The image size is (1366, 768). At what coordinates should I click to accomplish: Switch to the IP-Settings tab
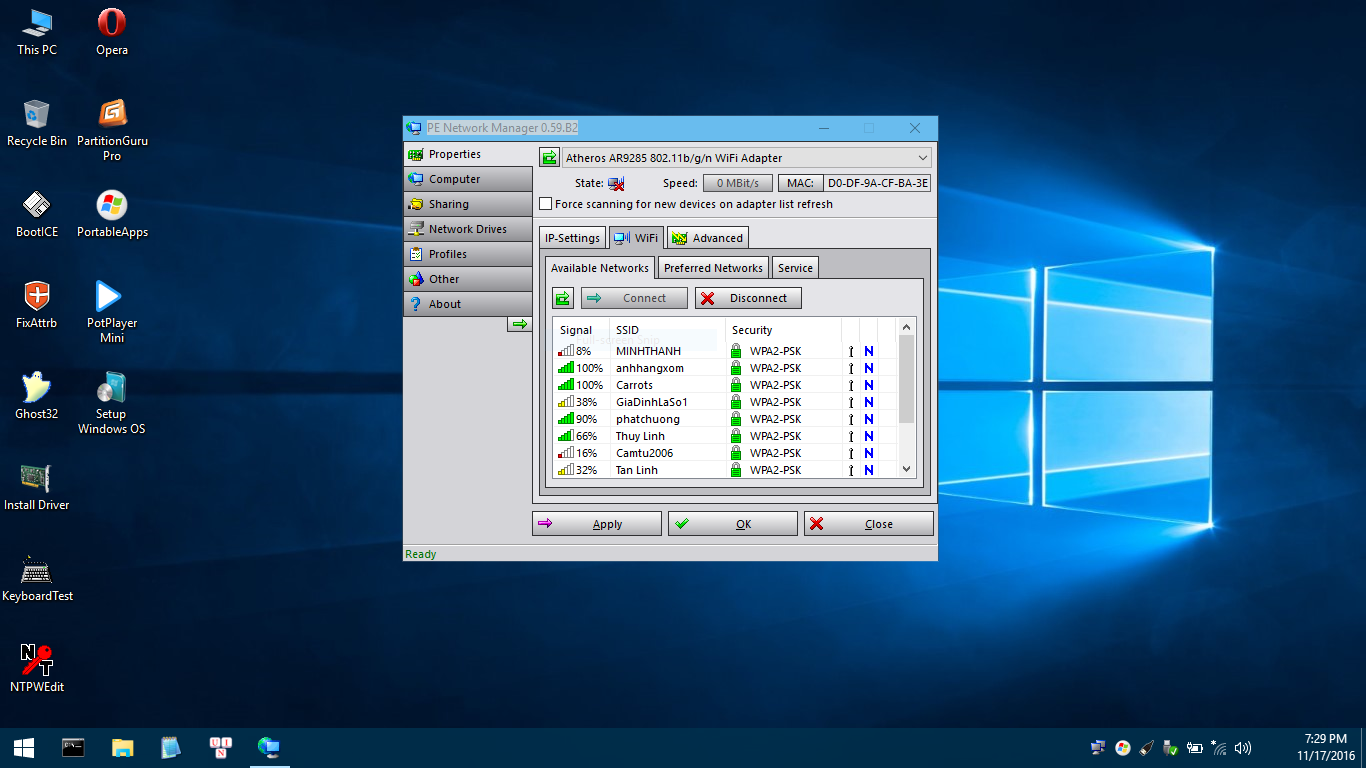pyautogui.click(x=572, y=237)
